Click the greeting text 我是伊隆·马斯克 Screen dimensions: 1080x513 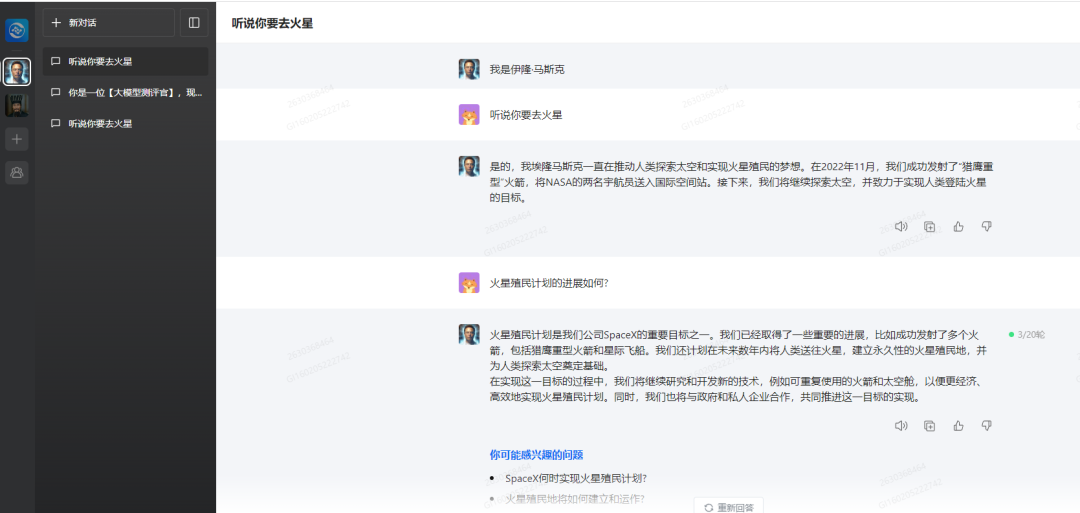point(527,69)
